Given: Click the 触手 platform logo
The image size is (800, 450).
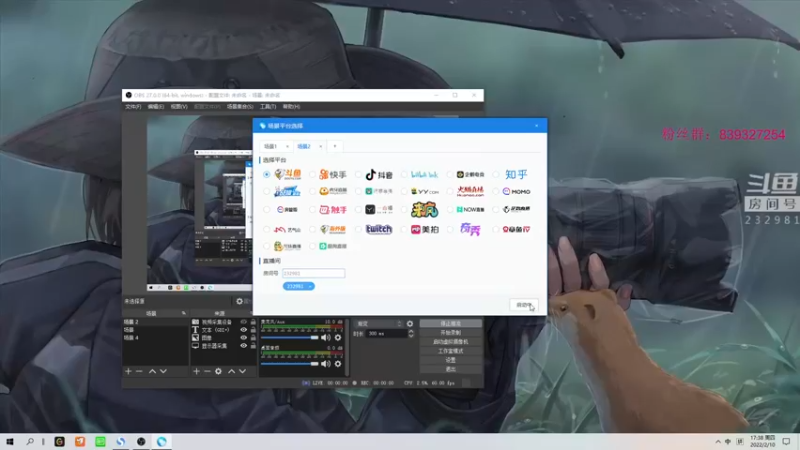Looking at the screenshot, I should pos(333,210).
